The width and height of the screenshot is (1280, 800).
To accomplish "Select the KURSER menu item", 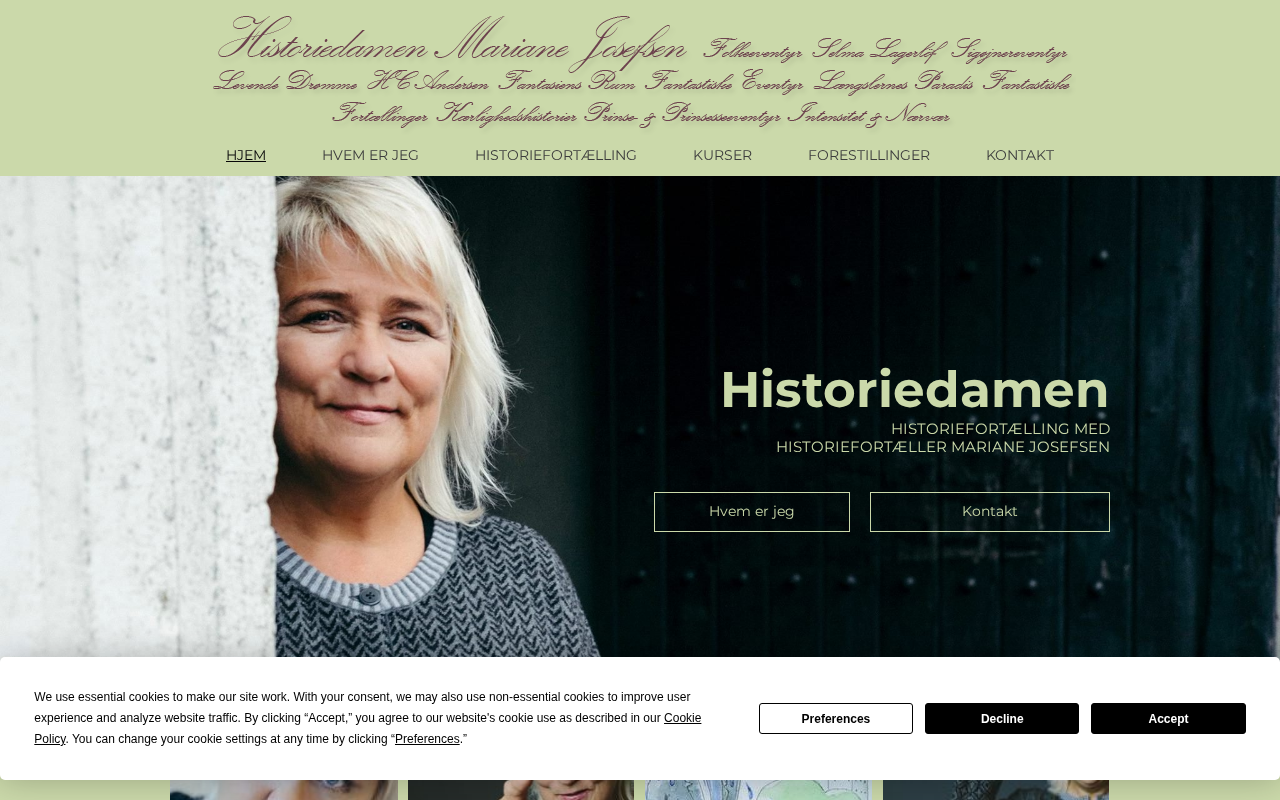I will pyautogui.click(x=722, y=155).
